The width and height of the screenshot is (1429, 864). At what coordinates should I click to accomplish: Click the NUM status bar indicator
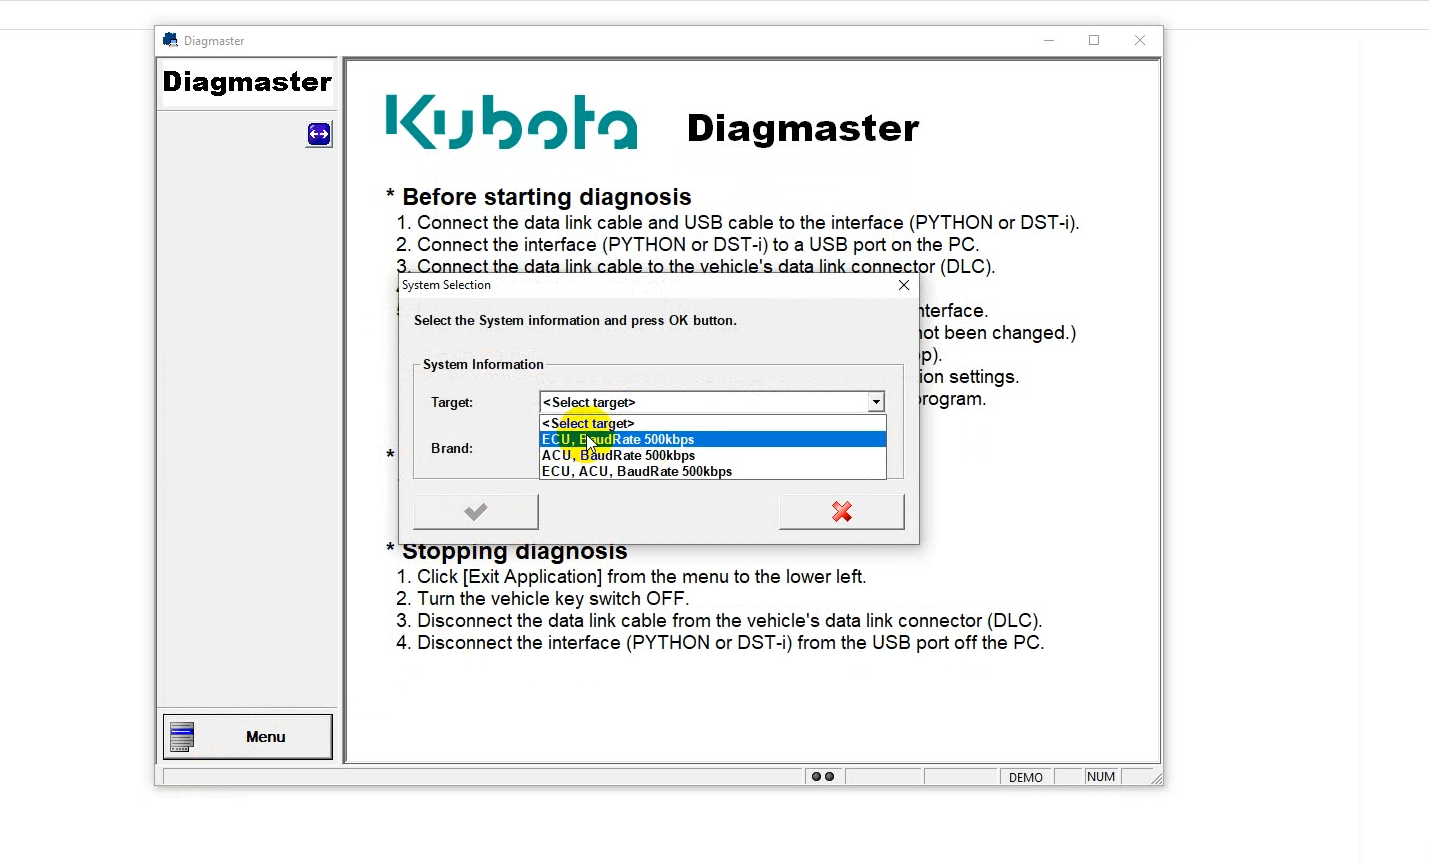[1101, 777]
